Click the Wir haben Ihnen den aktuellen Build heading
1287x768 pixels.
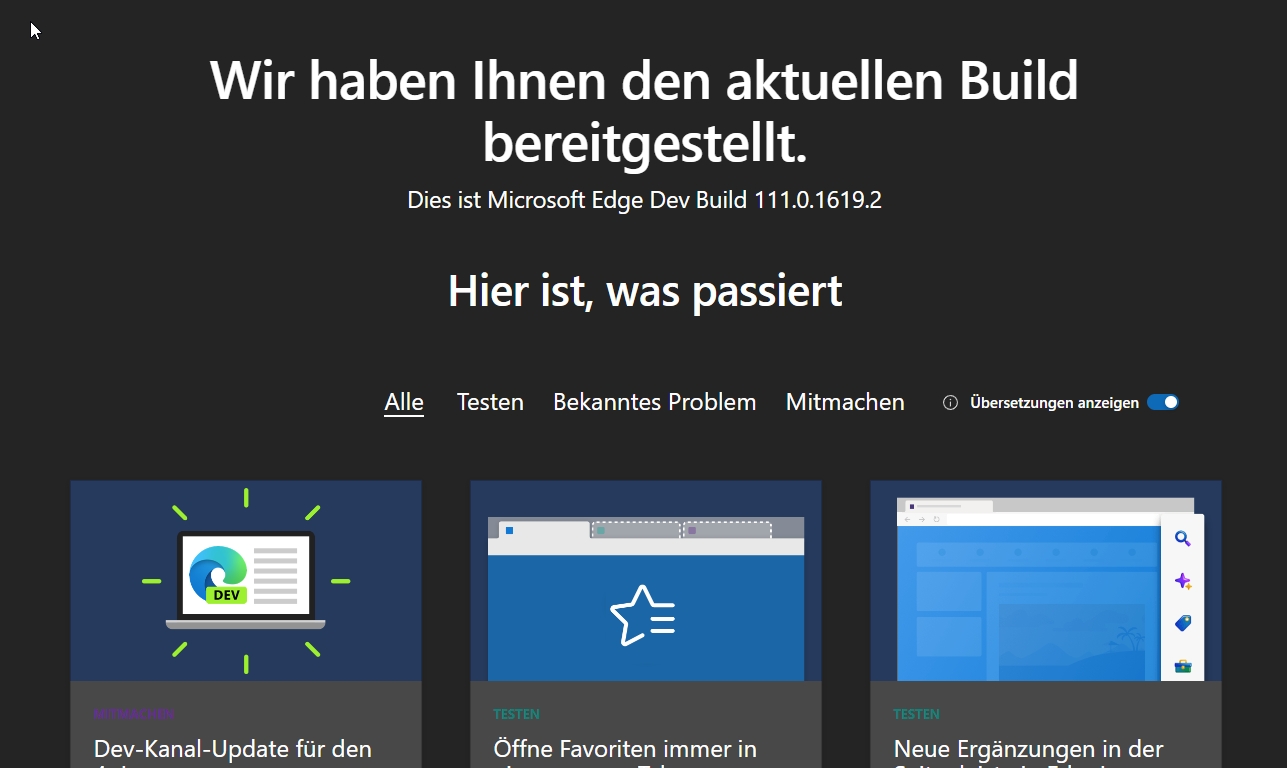click(645, 112)
